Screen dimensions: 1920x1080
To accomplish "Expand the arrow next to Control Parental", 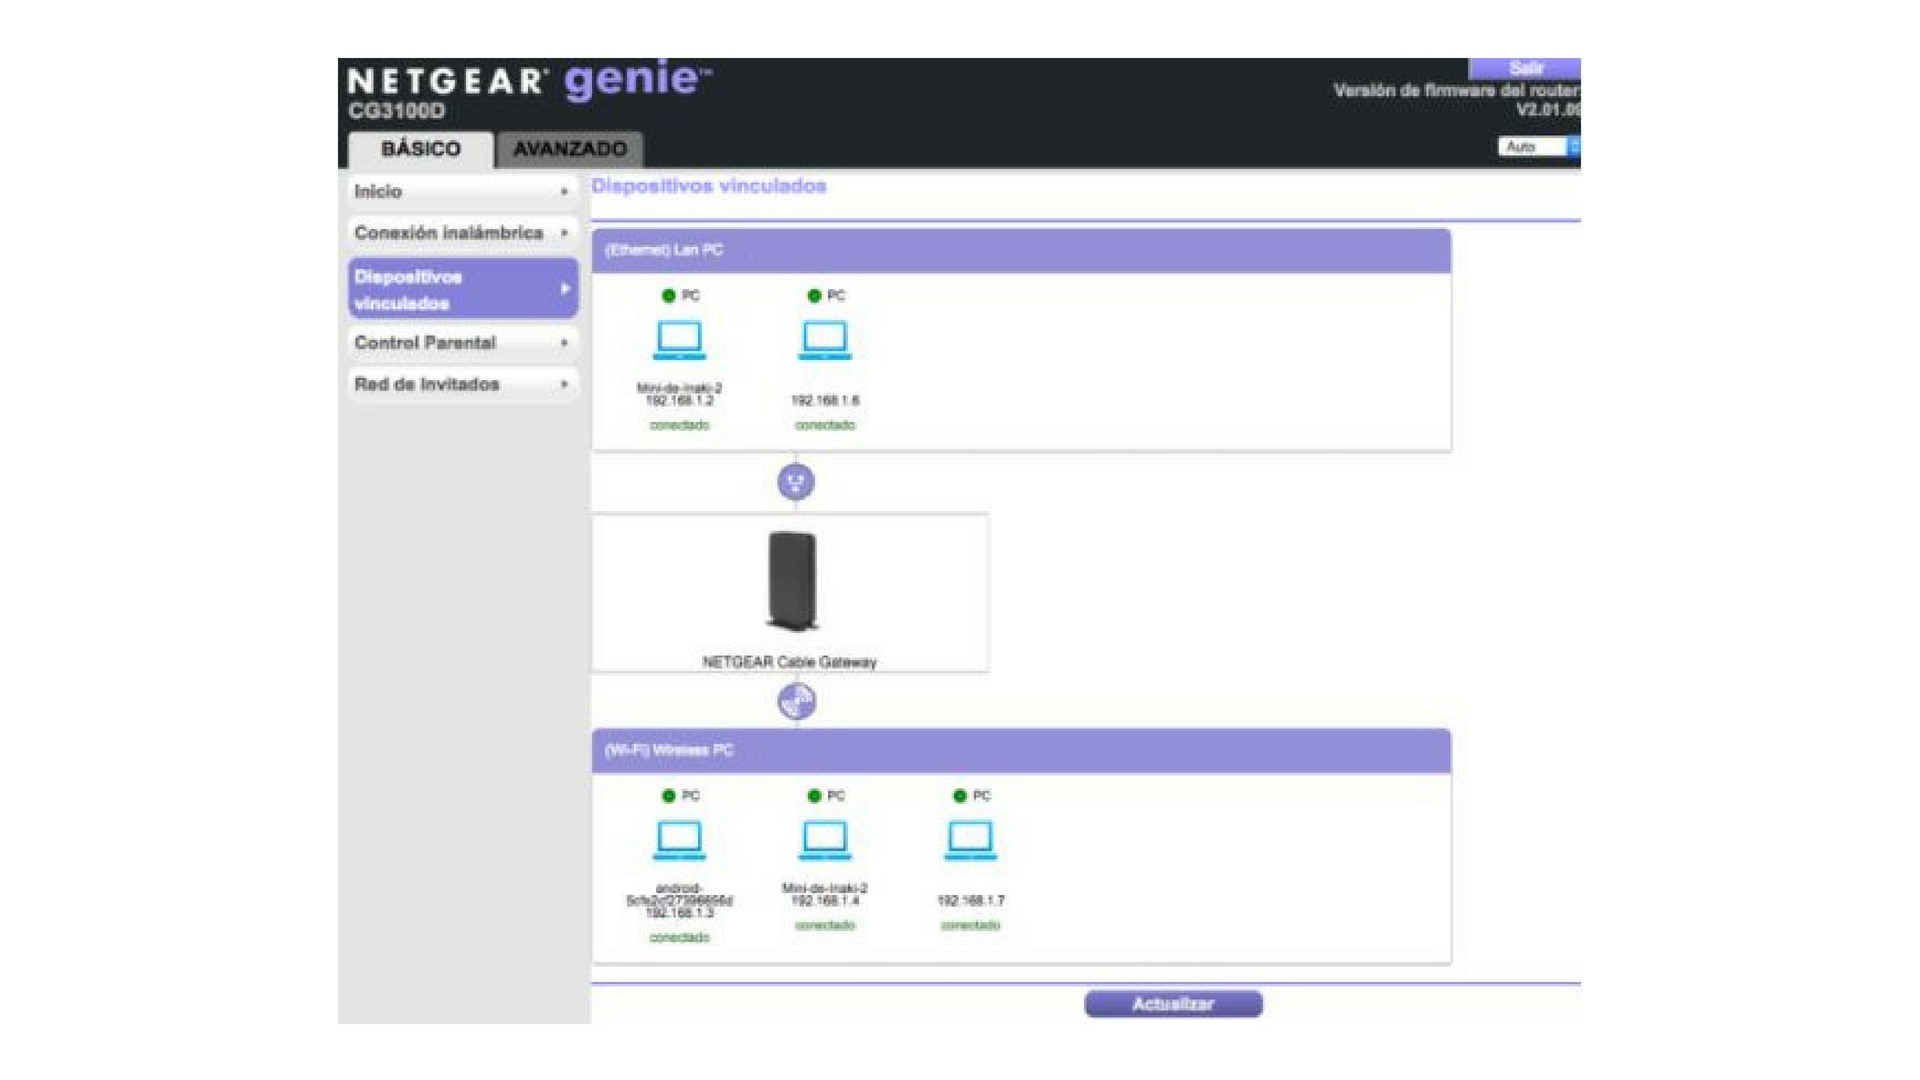I will click(564, 343).
